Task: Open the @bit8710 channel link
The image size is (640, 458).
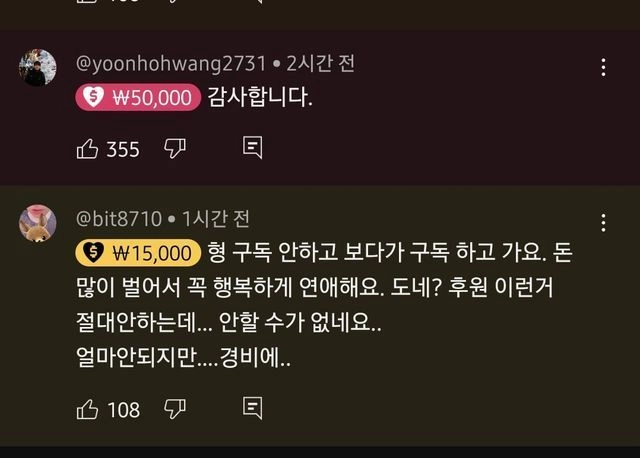Action: [119, 219]
